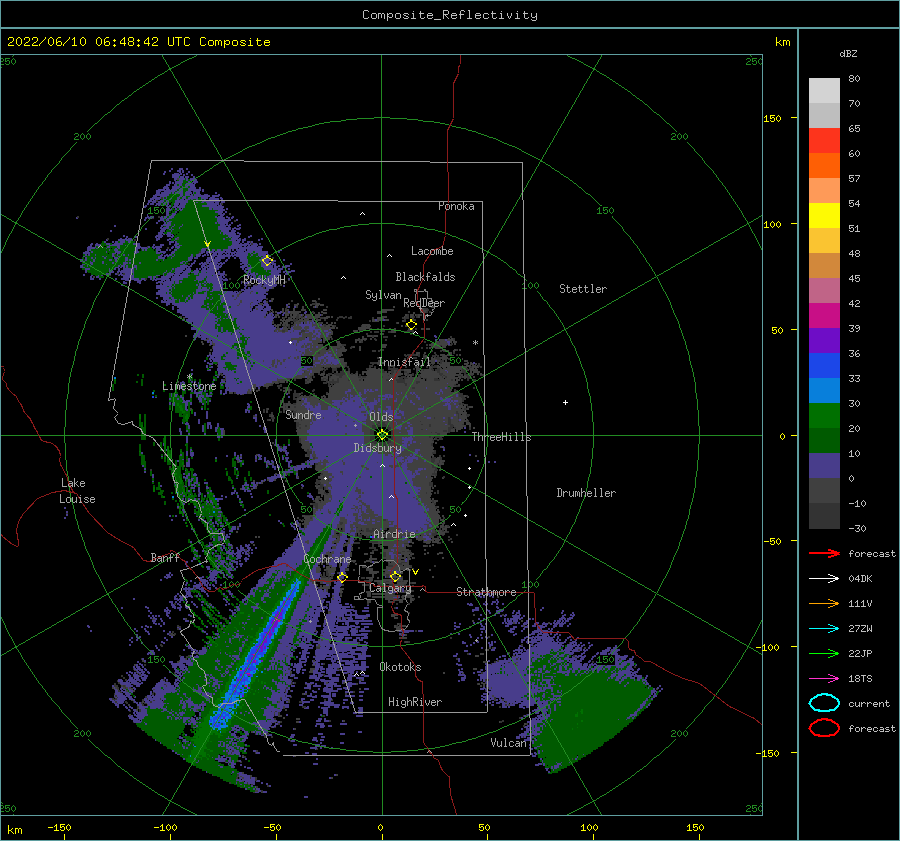The image size is (900, 841).
Task: Click the red forecast ellipse legend symbol
Action: pos(824,728)
